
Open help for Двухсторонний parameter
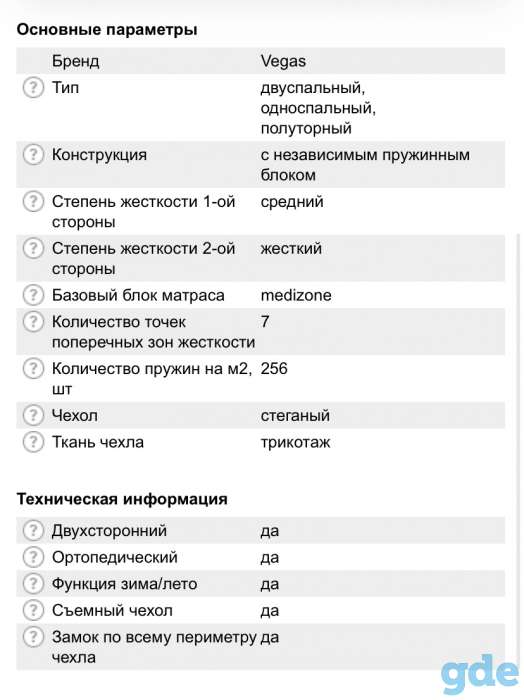tap(33, 530)
